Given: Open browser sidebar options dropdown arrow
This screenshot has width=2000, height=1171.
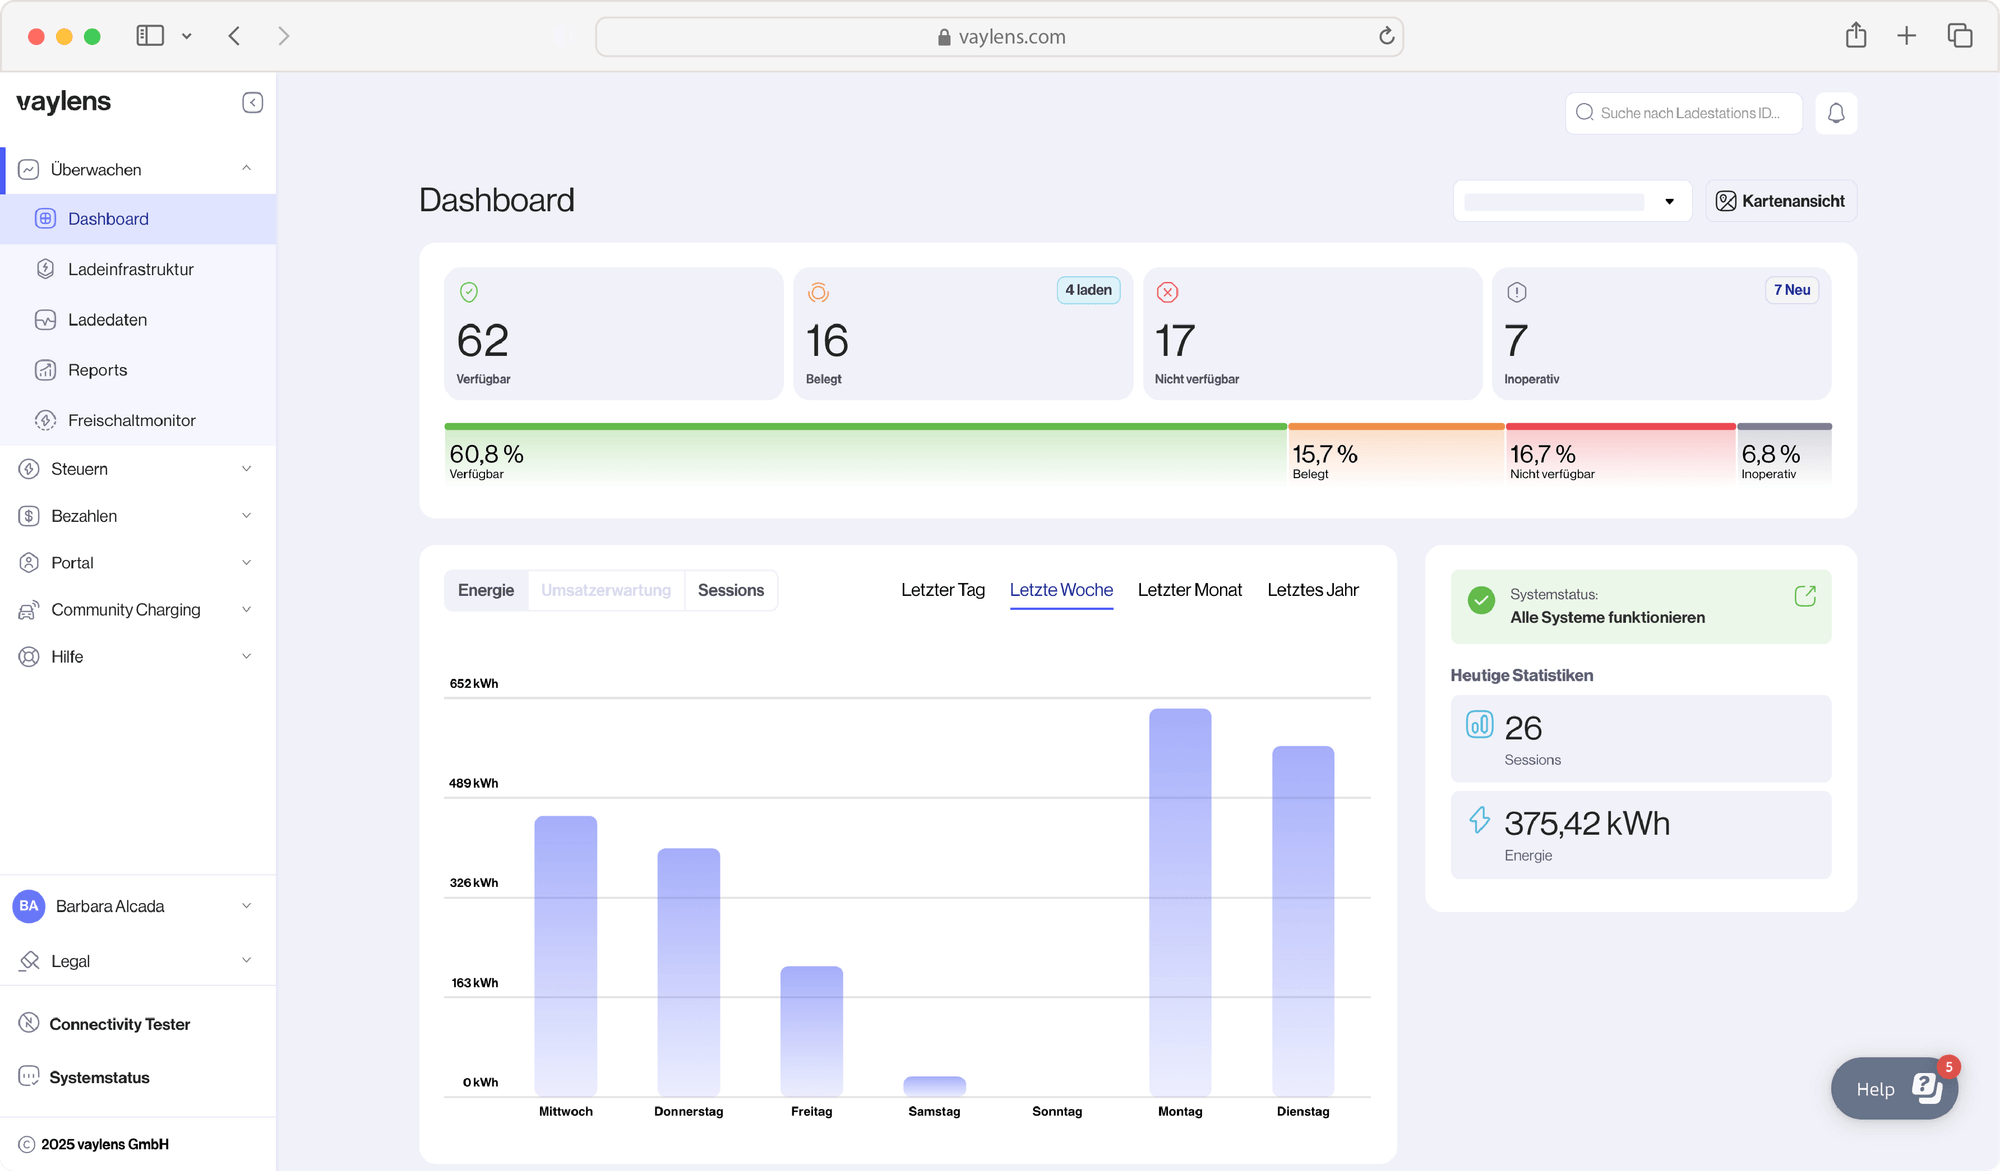Looking at the screenshot, I should pyautogui.click(x=186, y=36).
